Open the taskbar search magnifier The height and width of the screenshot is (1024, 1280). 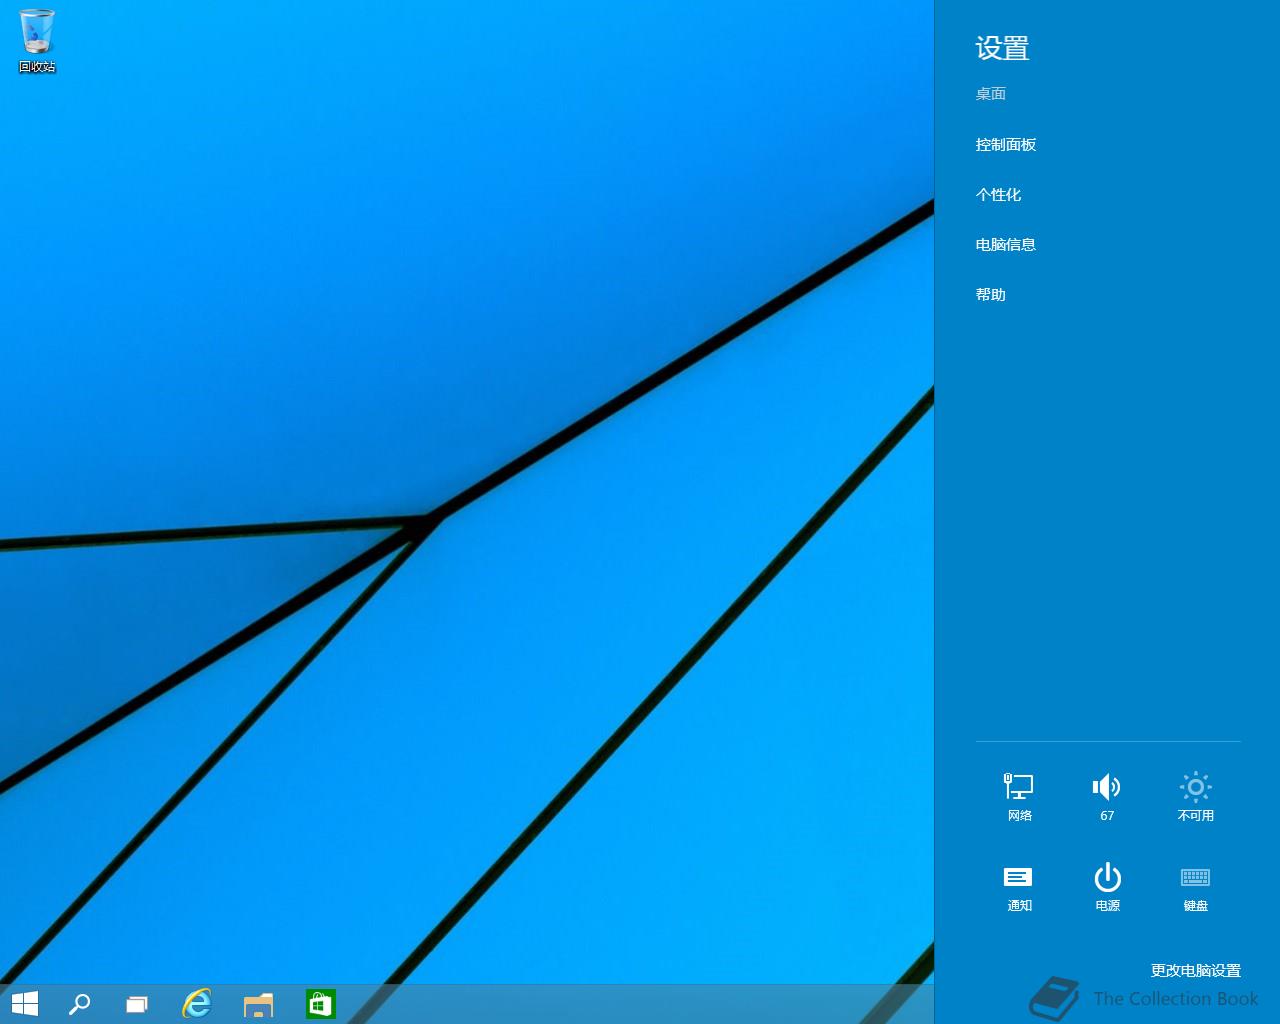79,1004
